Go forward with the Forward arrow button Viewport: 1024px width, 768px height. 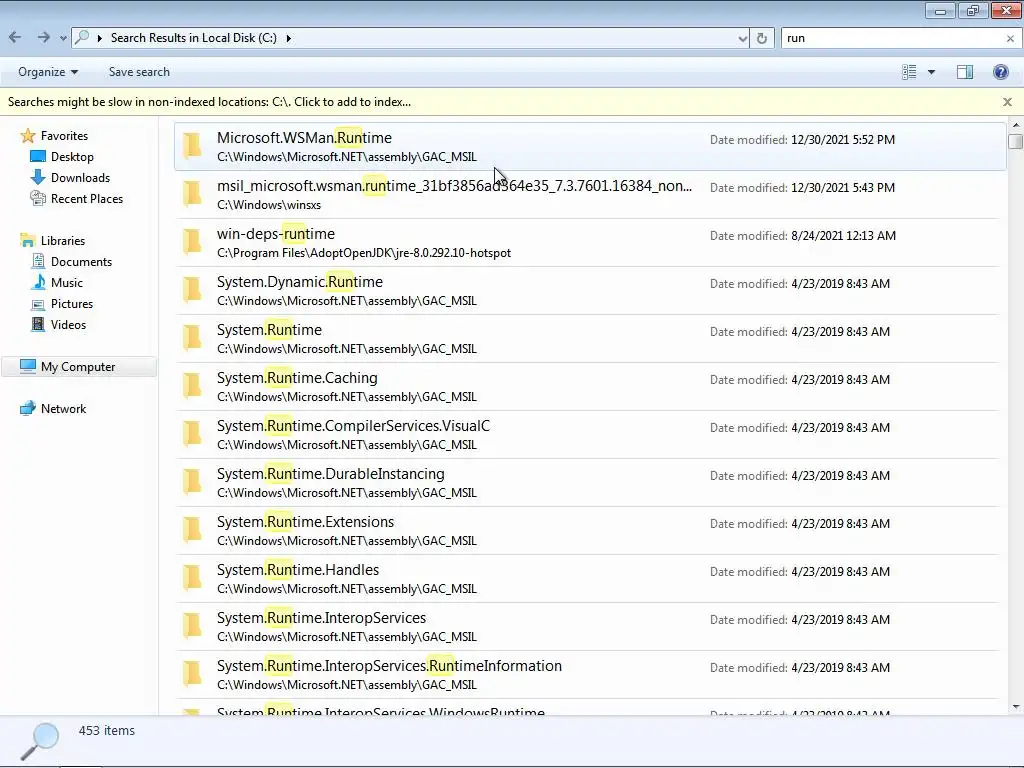(43, 38)
